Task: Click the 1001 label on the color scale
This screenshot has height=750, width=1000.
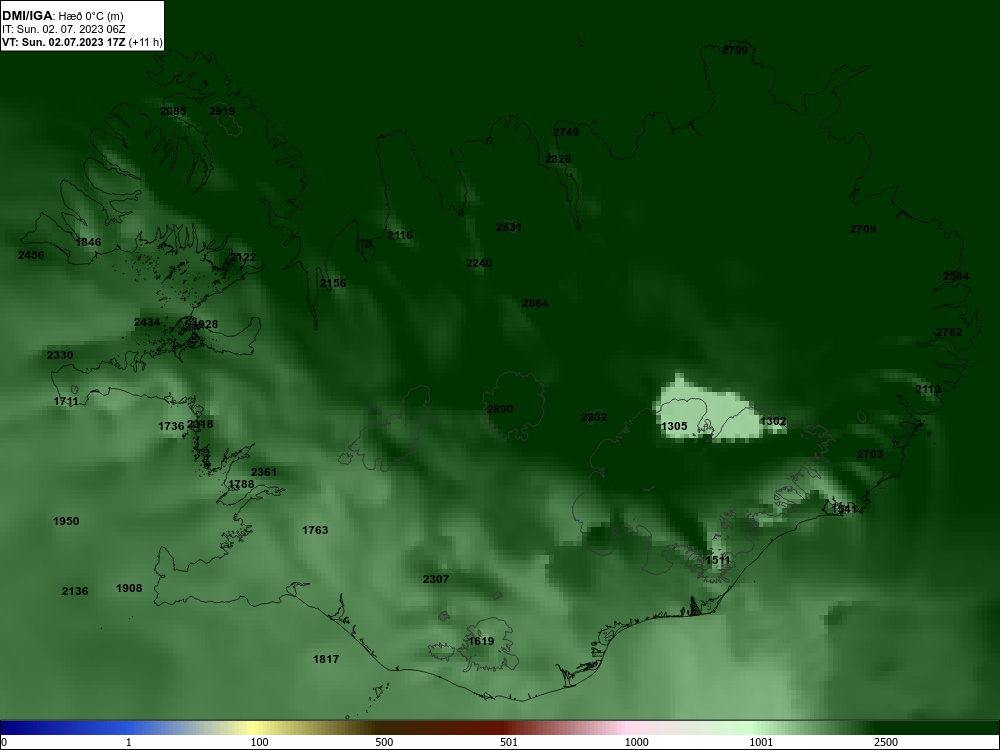Action: click(x=761, y=742)
